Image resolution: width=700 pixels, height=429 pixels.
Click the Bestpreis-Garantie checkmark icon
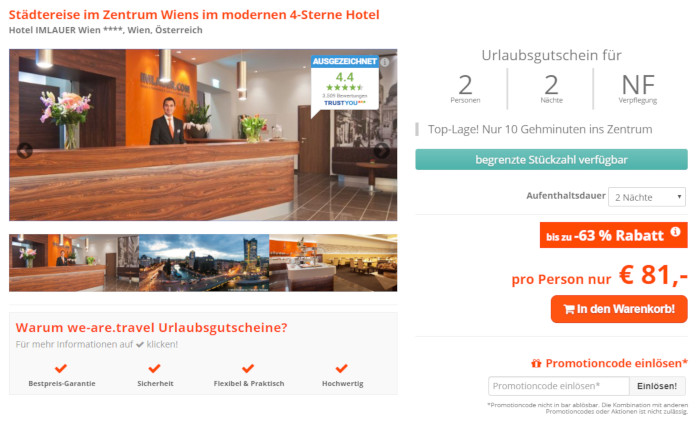point(61,368)
